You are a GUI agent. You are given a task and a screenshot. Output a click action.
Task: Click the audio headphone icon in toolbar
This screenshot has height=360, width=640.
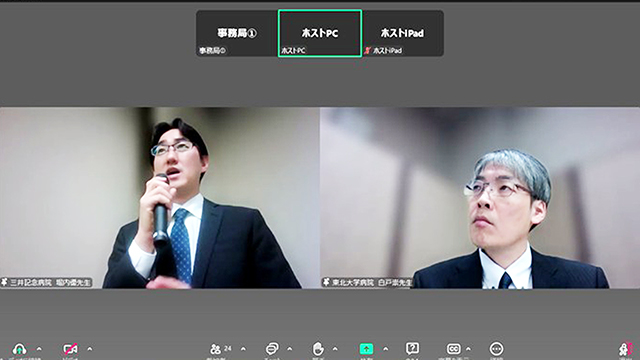pyautogui.click(x=19, y=349)
